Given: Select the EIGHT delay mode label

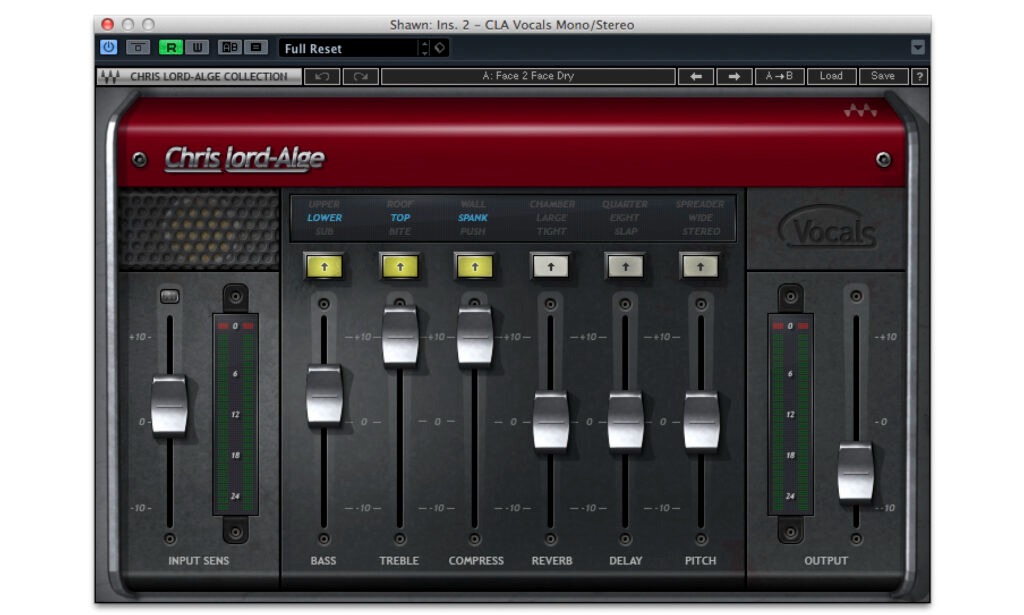Looking at the screenshot, I should click(x=625, y=218).
